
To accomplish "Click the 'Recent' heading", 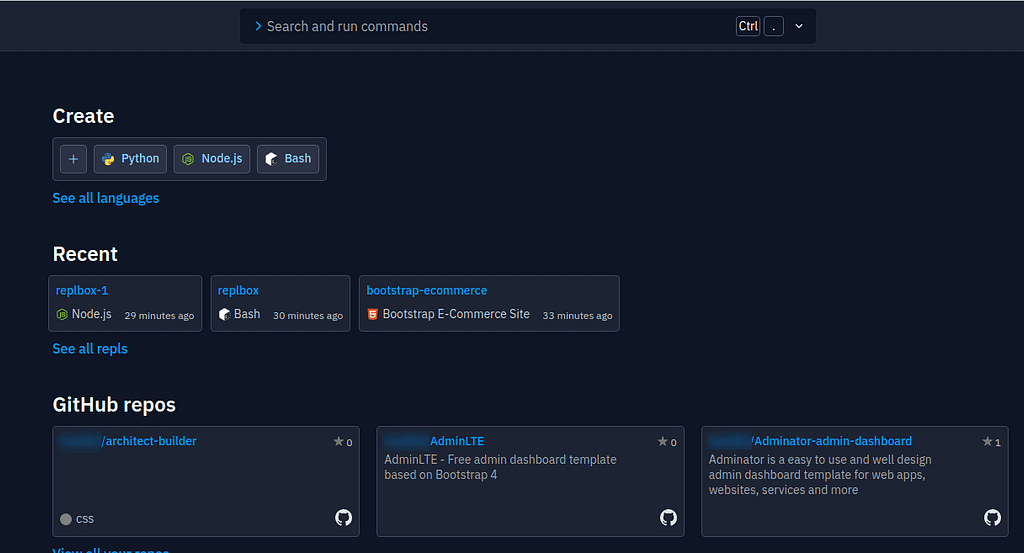I will click(x=85, y=254).
